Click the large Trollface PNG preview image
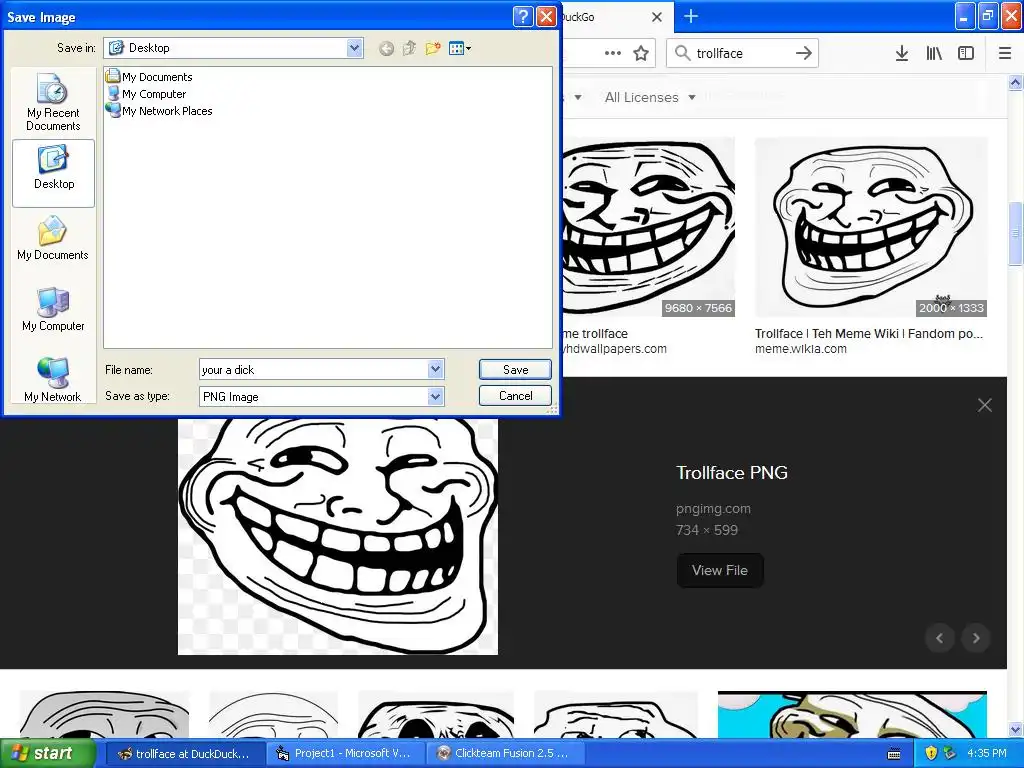The image size is (1024, 768). point(338,536)
